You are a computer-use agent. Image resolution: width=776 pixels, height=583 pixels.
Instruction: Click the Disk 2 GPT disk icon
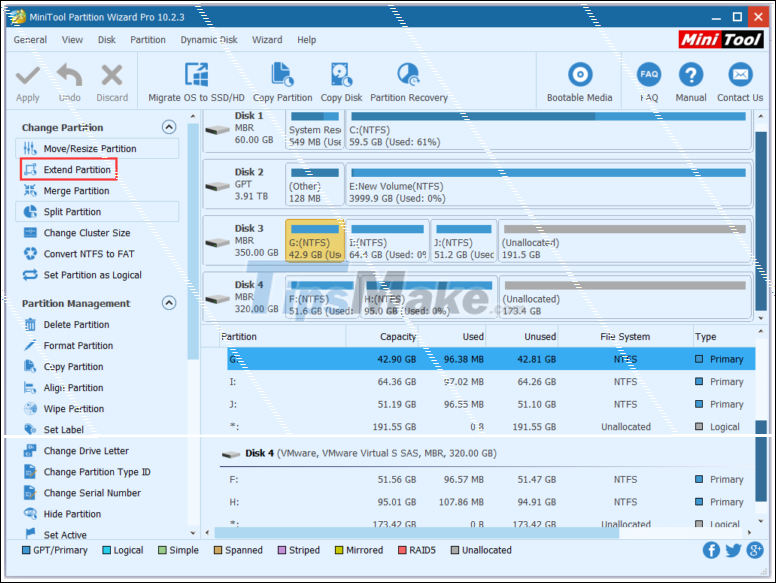[x=218, y=187]
